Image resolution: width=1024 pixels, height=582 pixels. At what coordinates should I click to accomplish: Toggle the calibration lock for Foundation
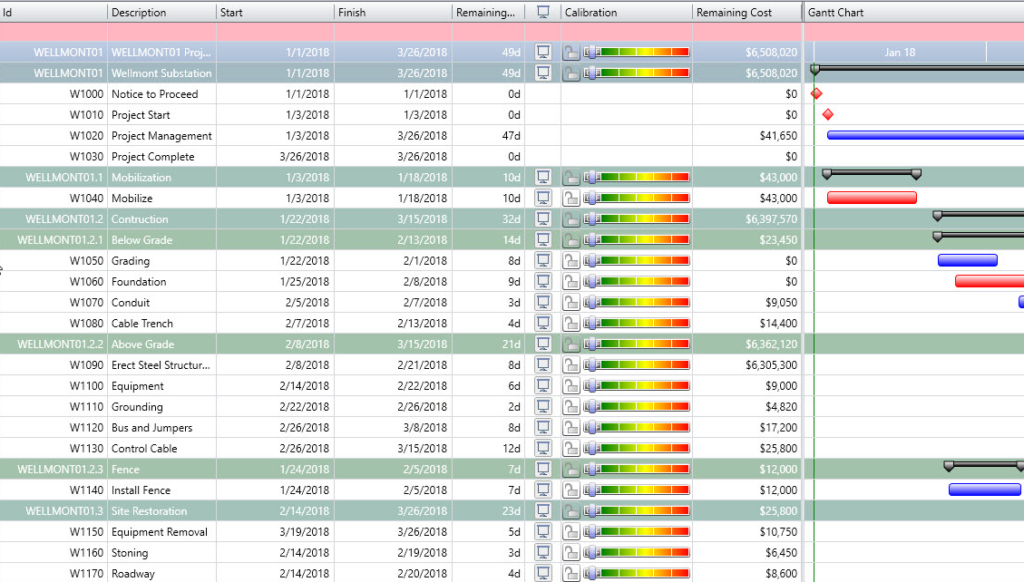tap(571, 282)
